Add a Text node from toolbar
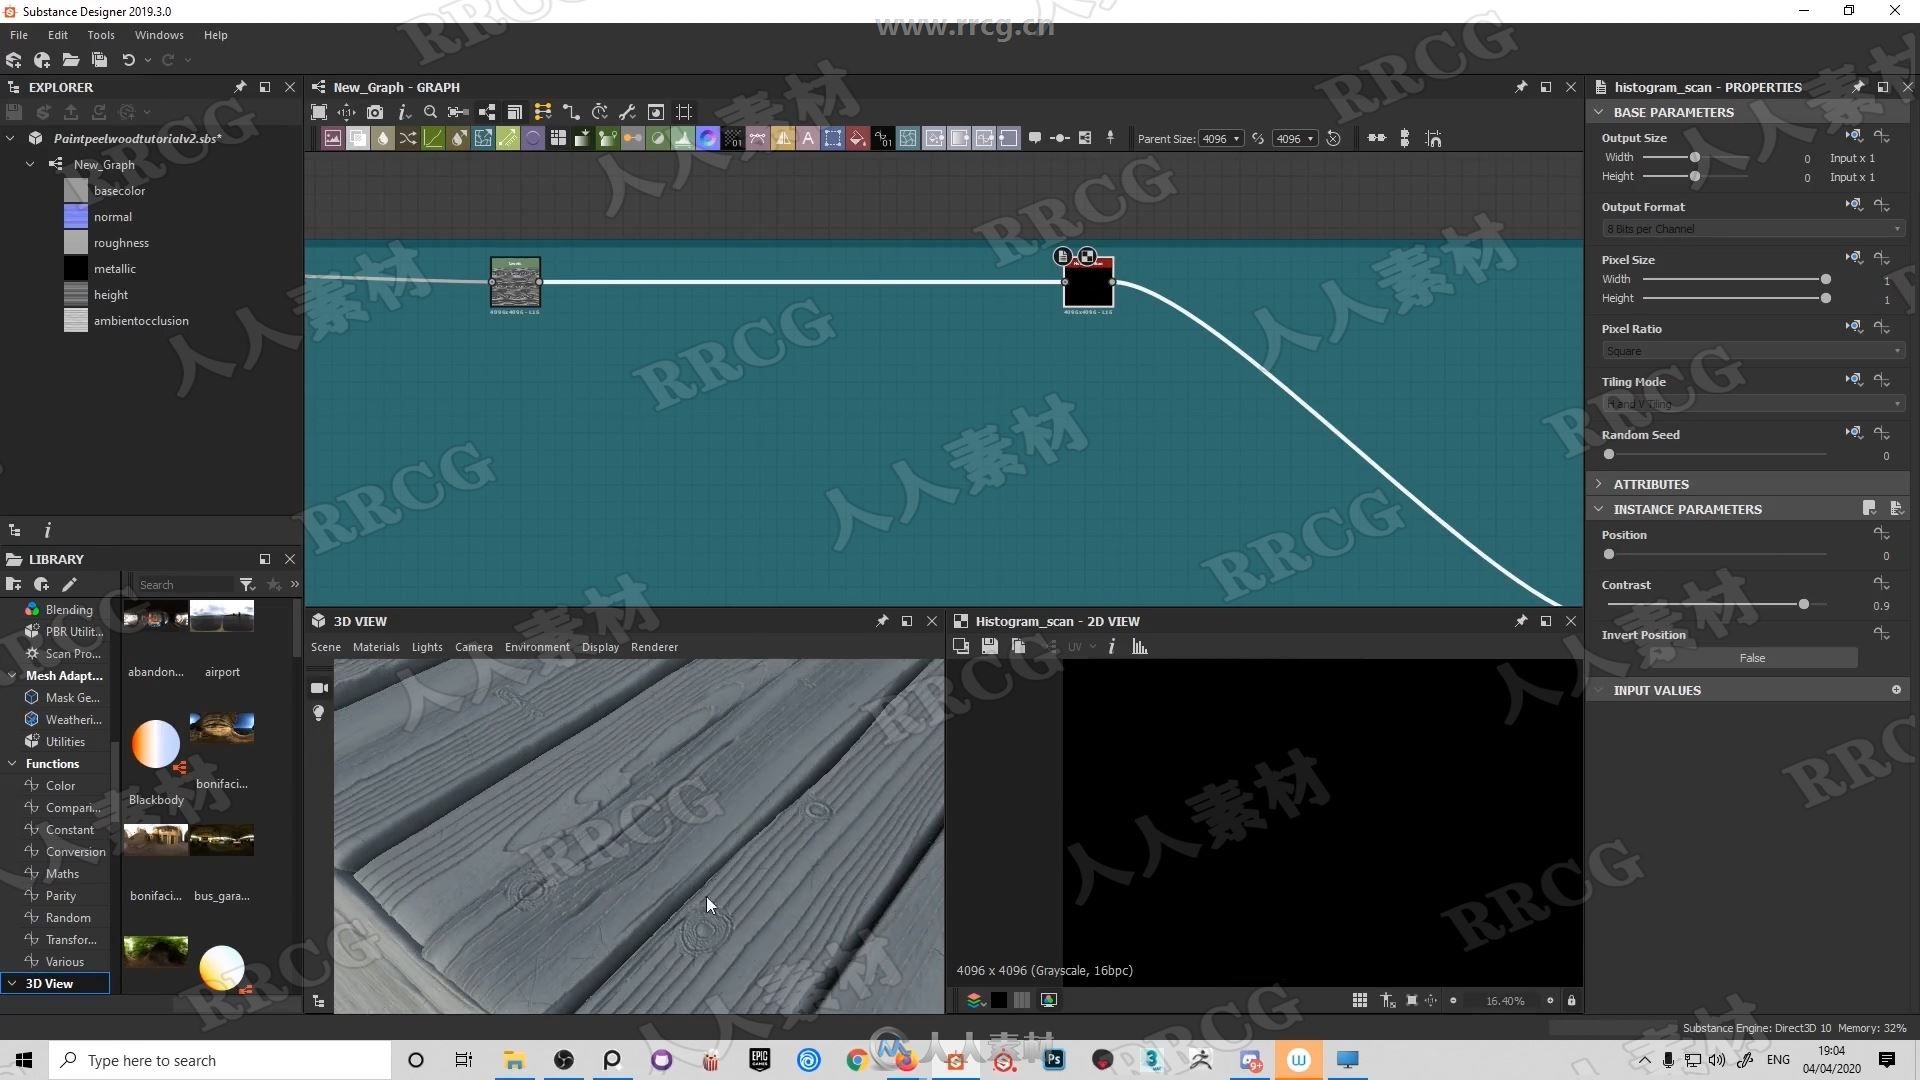Viewport: 1920px width, 1080px height. click(808, 139)
